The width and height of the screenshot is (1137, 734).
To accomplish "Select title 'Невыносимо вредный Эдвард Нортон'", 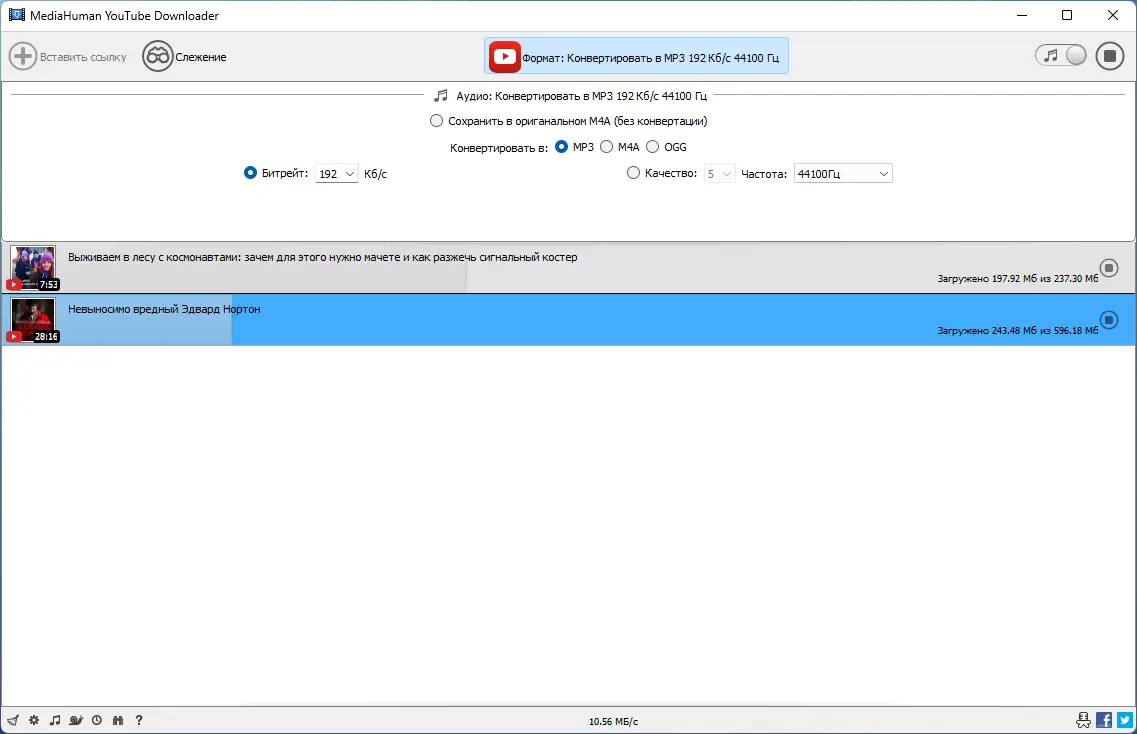I will coord(164,309).
